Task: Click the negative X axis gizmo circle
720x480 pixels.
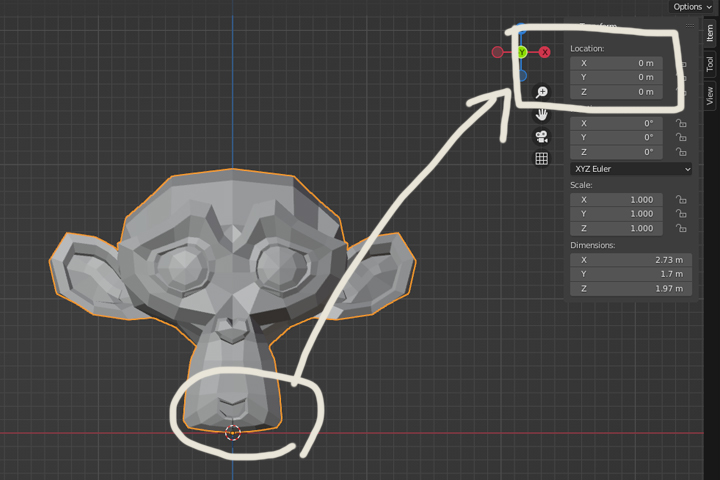Action: [497, 52]
